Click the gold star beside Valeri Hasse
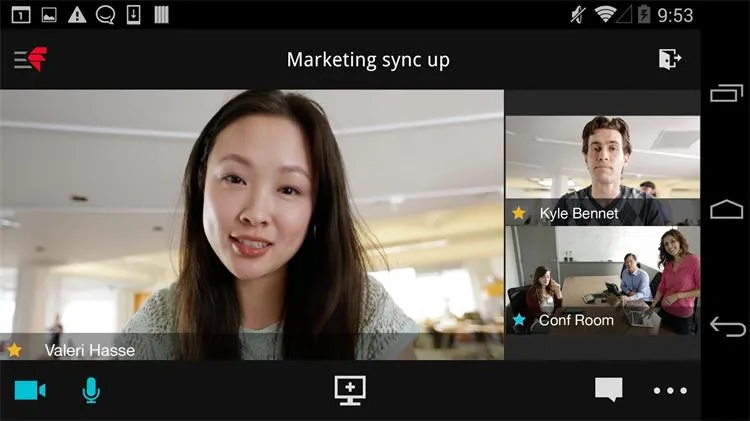 pos(14,350)
